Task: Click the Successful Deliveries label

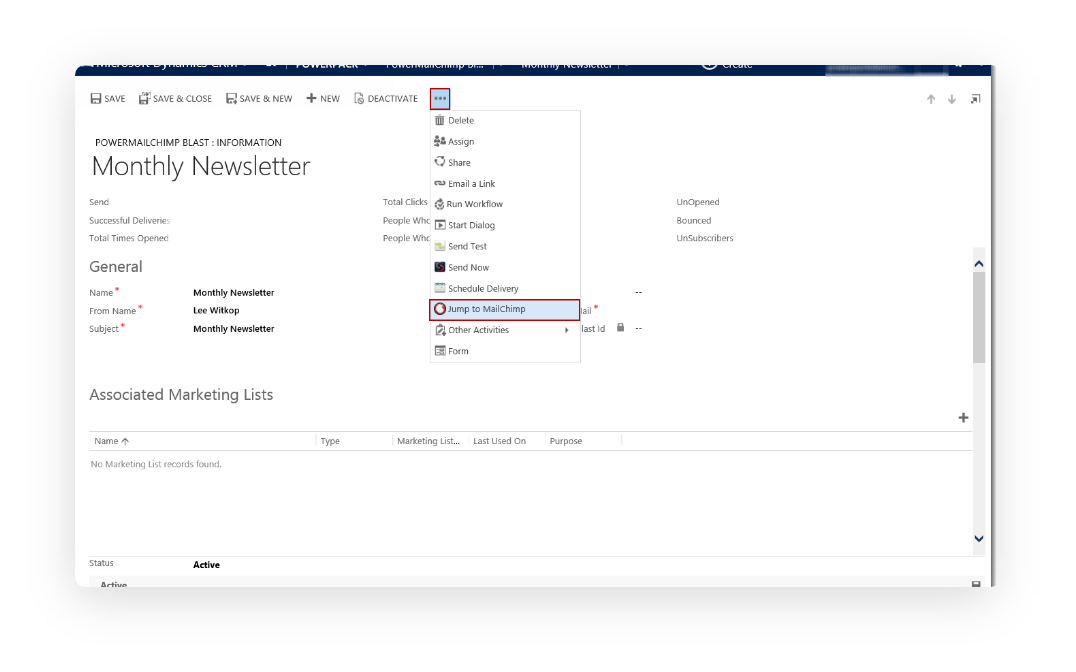Action: click(130, 221)
